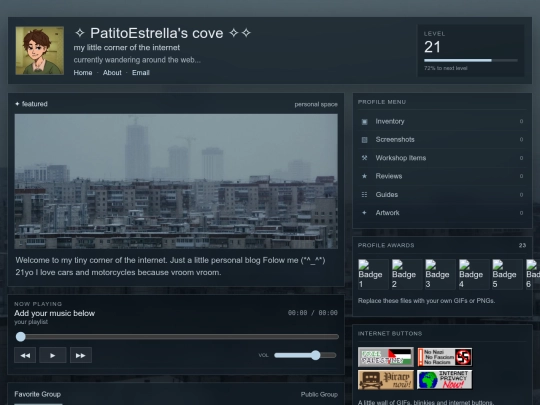
Task: Open Workshop Items in profile menu
Action: click(442, 158)
